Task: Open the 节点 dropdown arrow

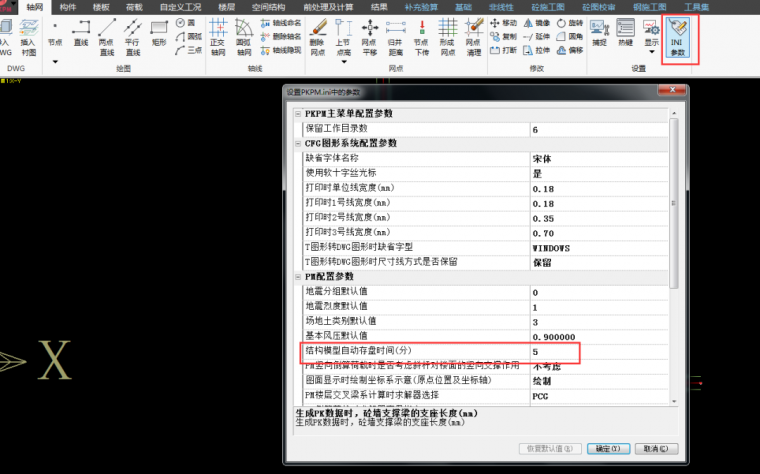Action: 56,62
